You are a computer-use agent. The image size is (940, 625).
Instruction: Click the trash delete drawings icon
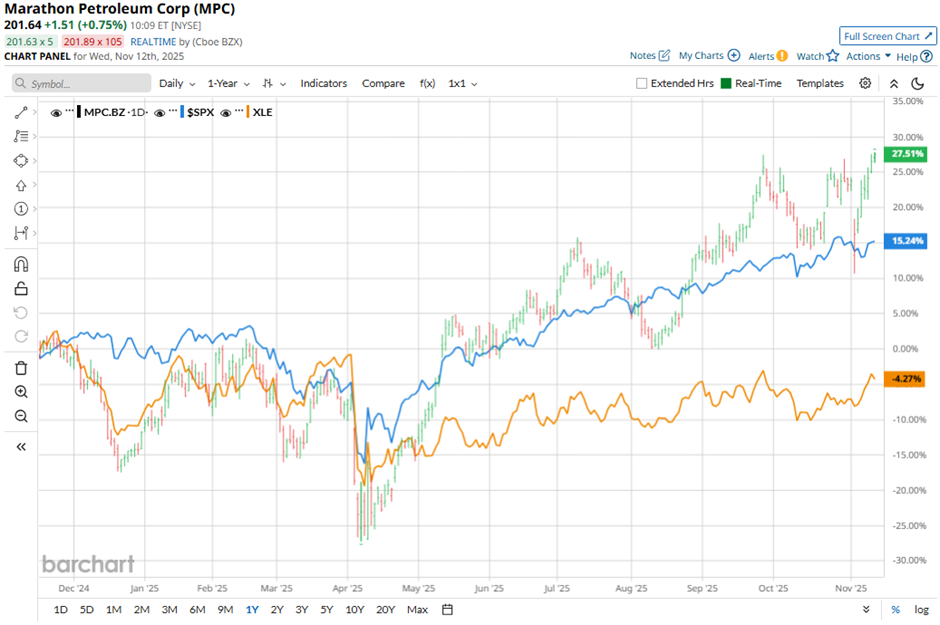coord(21,368)
